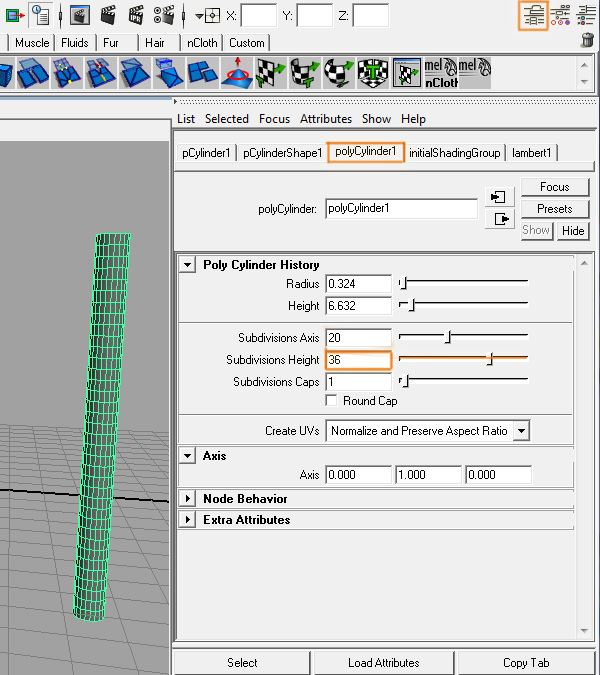Toggle the Attribute Editor panel icon

(x=533, y=14)
